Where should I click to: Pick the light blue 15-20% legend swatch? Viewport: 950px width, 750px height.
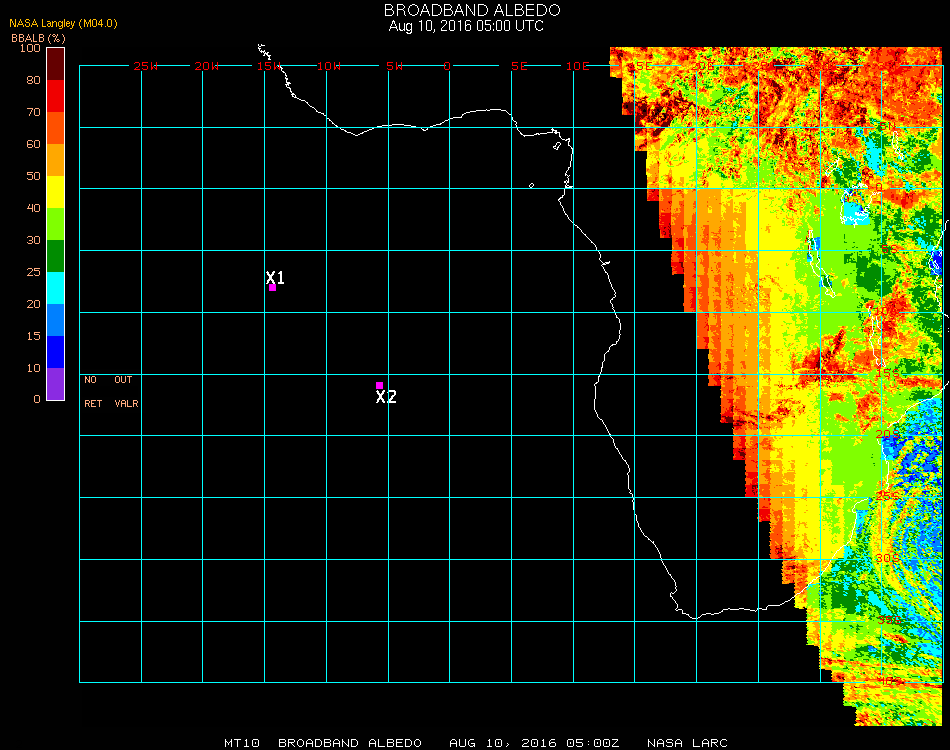[x=55, y=320]
